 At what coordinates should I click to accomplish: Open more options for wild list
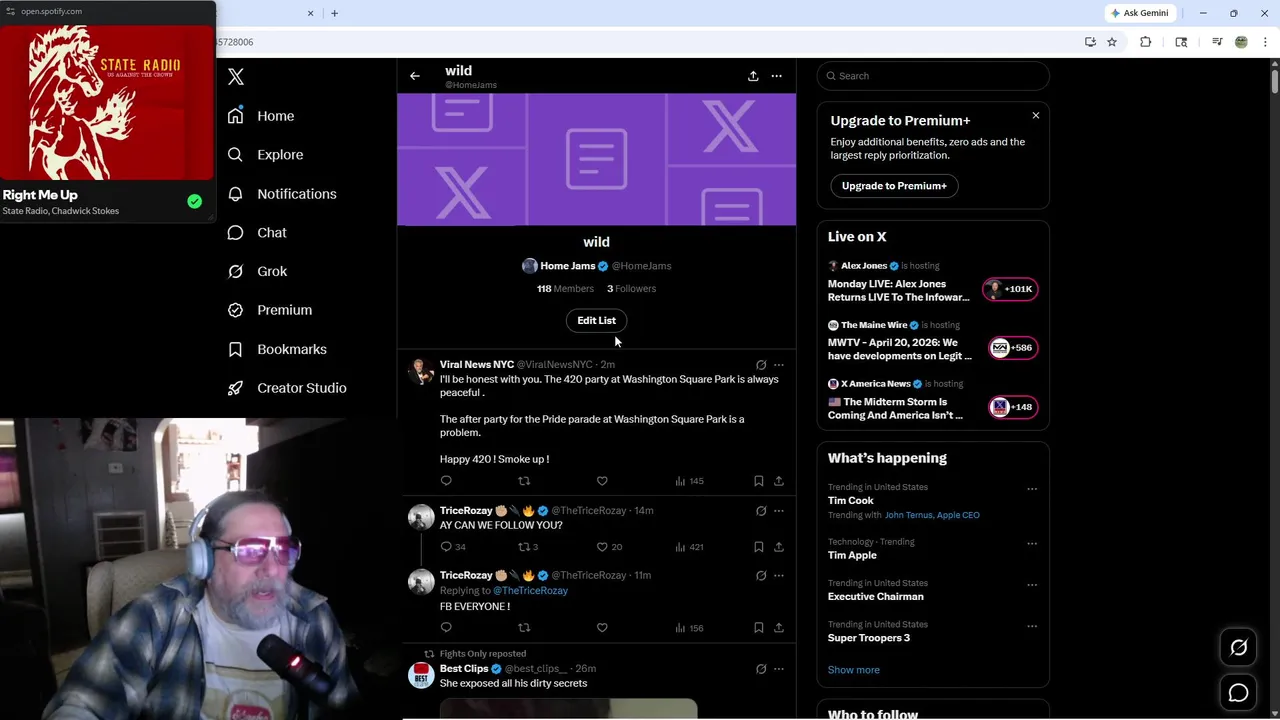[x=776, y=76]
